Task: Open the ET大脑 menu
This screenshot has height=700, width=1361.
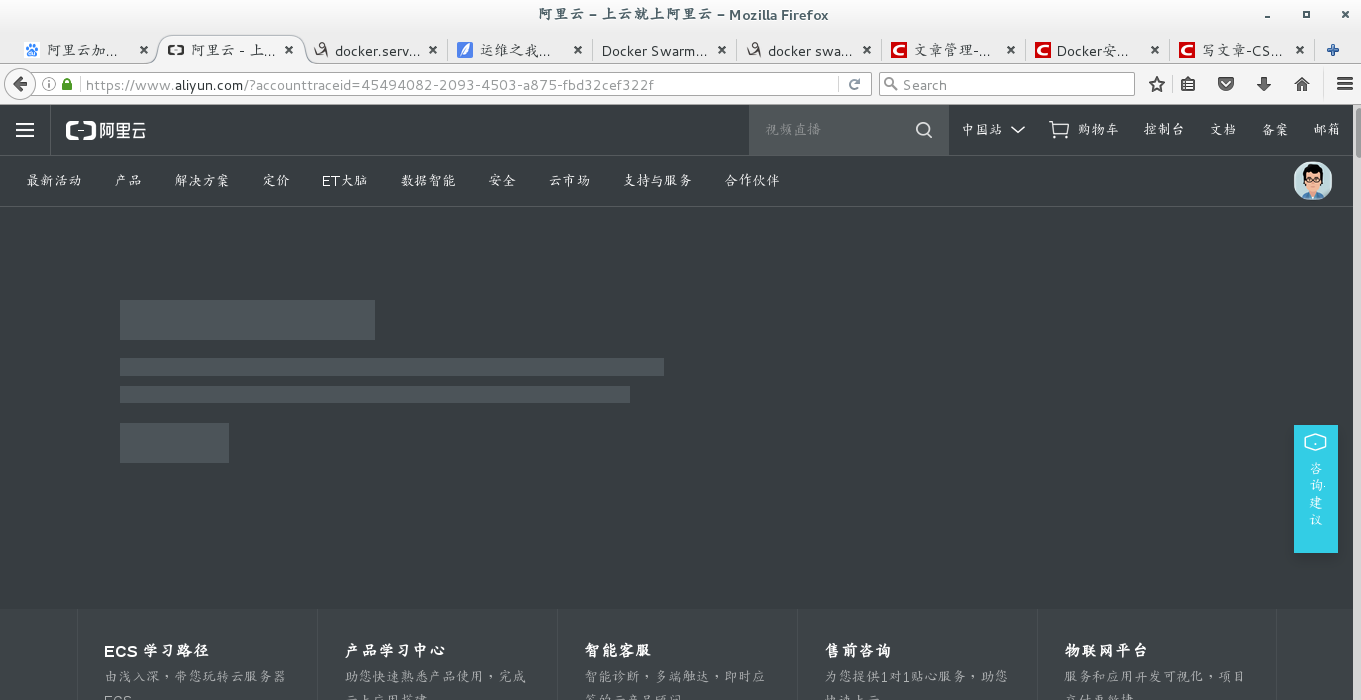Action: click(344, 181)
